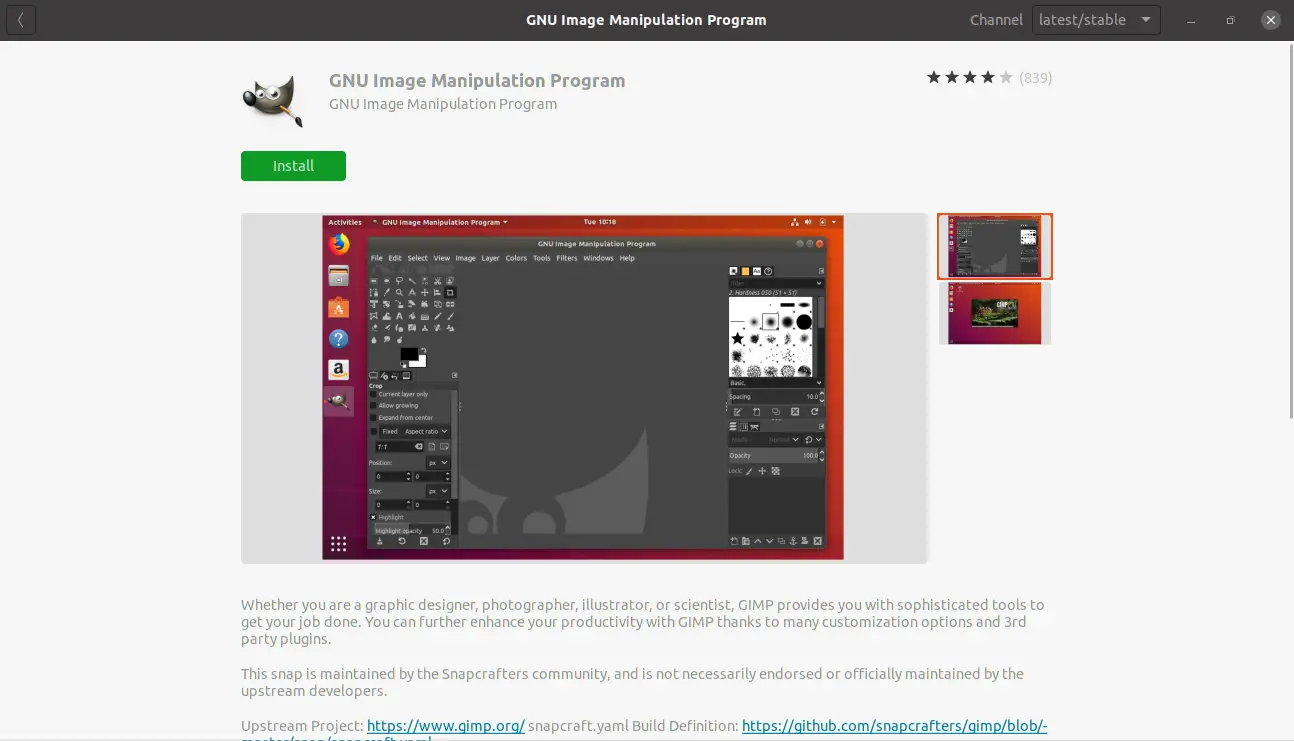Click the green Install button
Image resolution: width=1294 pixels, height=741 pixels.
click(293, 166)
